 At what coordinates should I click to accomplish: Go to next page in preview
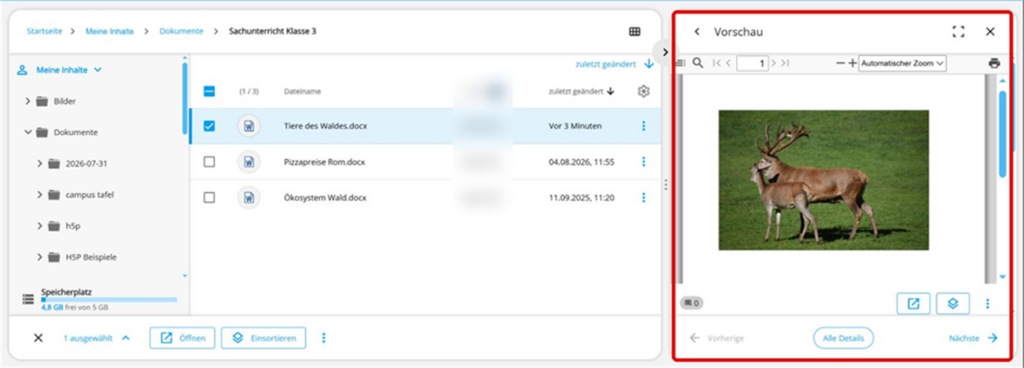point(774,63)
